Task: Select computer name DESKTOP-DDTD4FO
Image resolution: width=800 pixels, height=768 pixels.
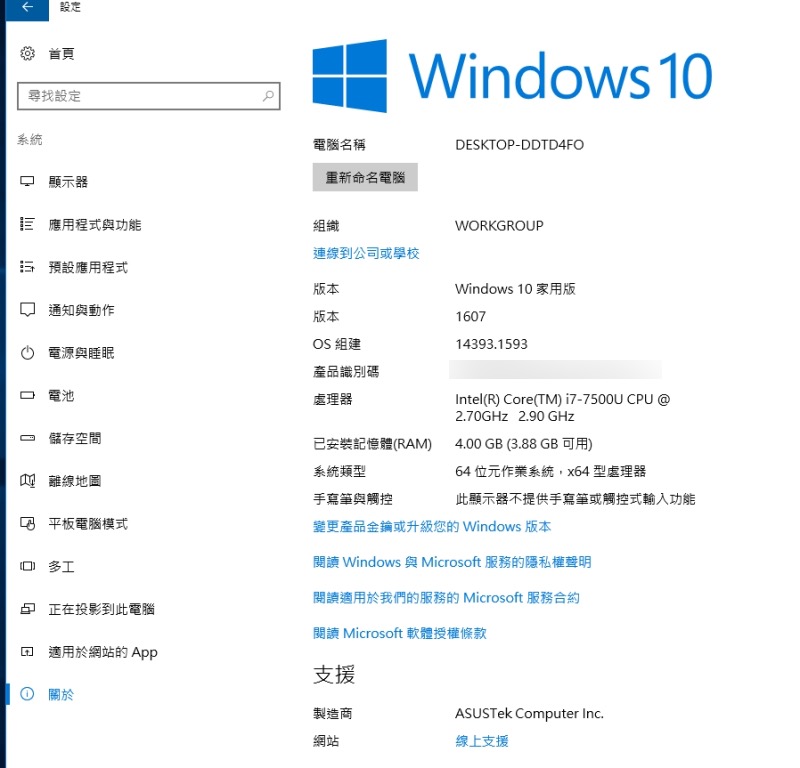Action: tap(519, 145)
